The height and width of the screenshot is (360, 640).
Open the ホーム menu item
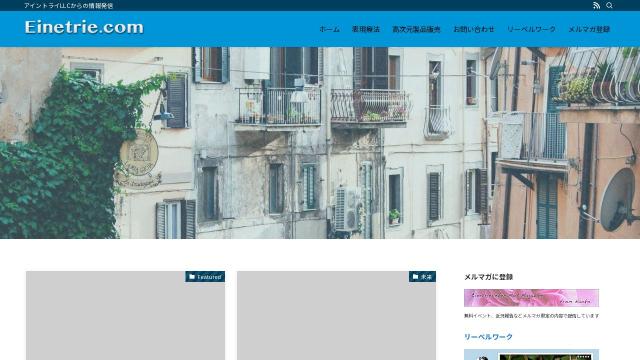coord(329,29)
